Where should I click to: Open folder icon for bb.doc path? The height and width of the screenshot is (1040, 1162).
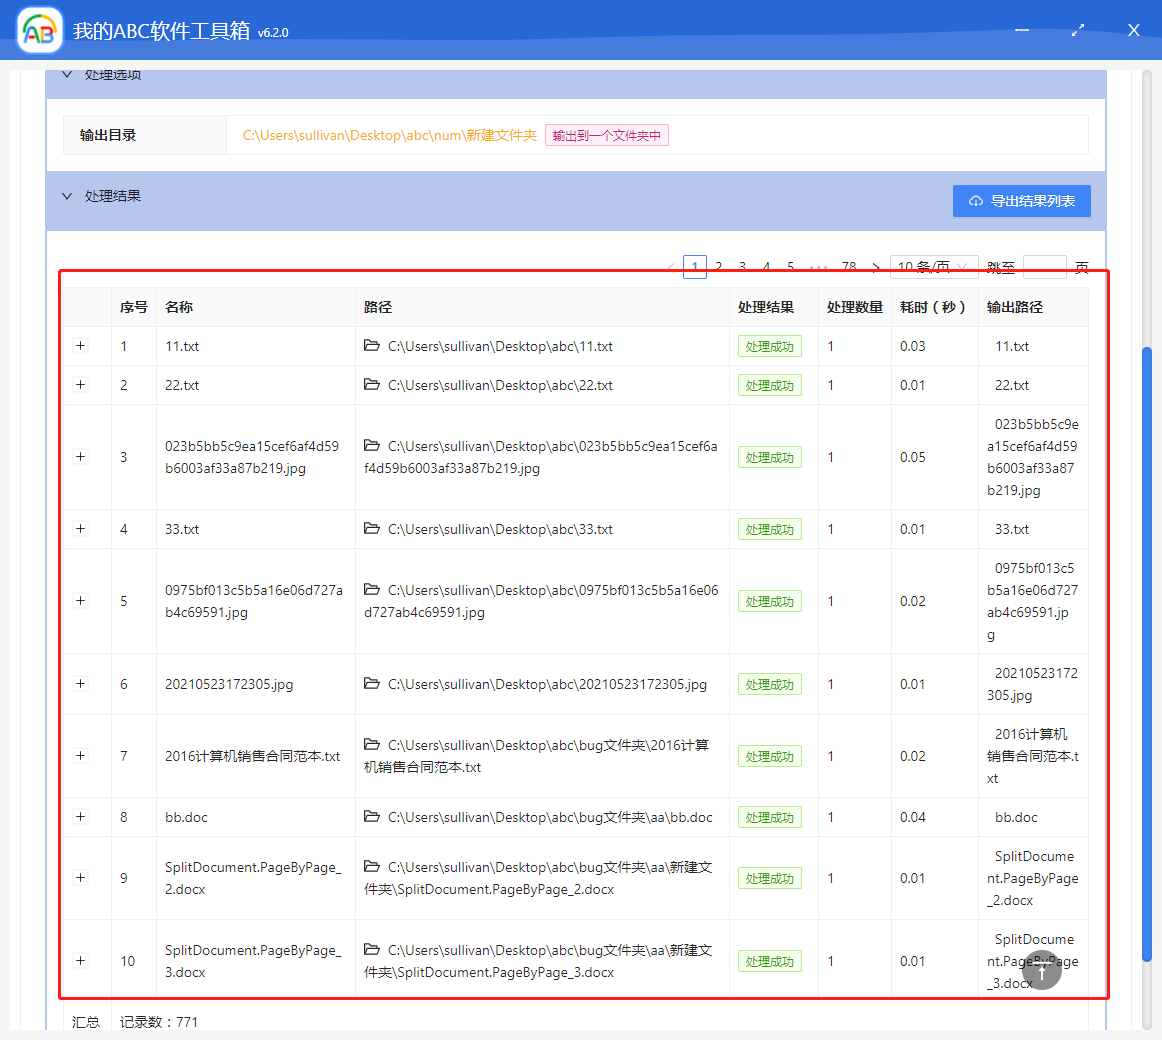(x=372, y=817)
